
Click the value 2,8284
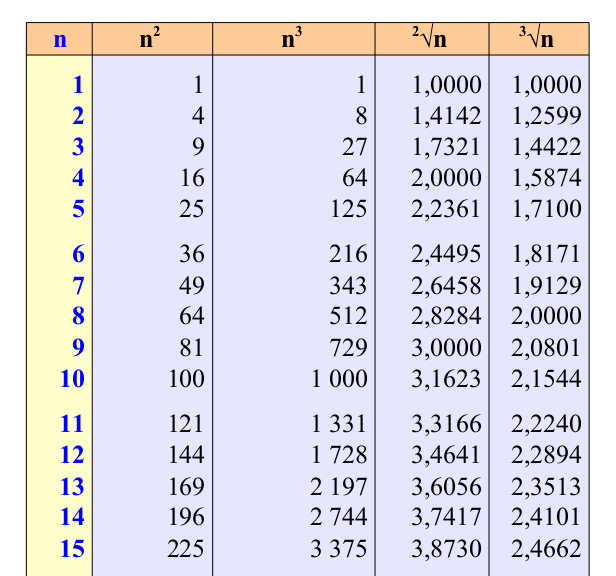447,316
